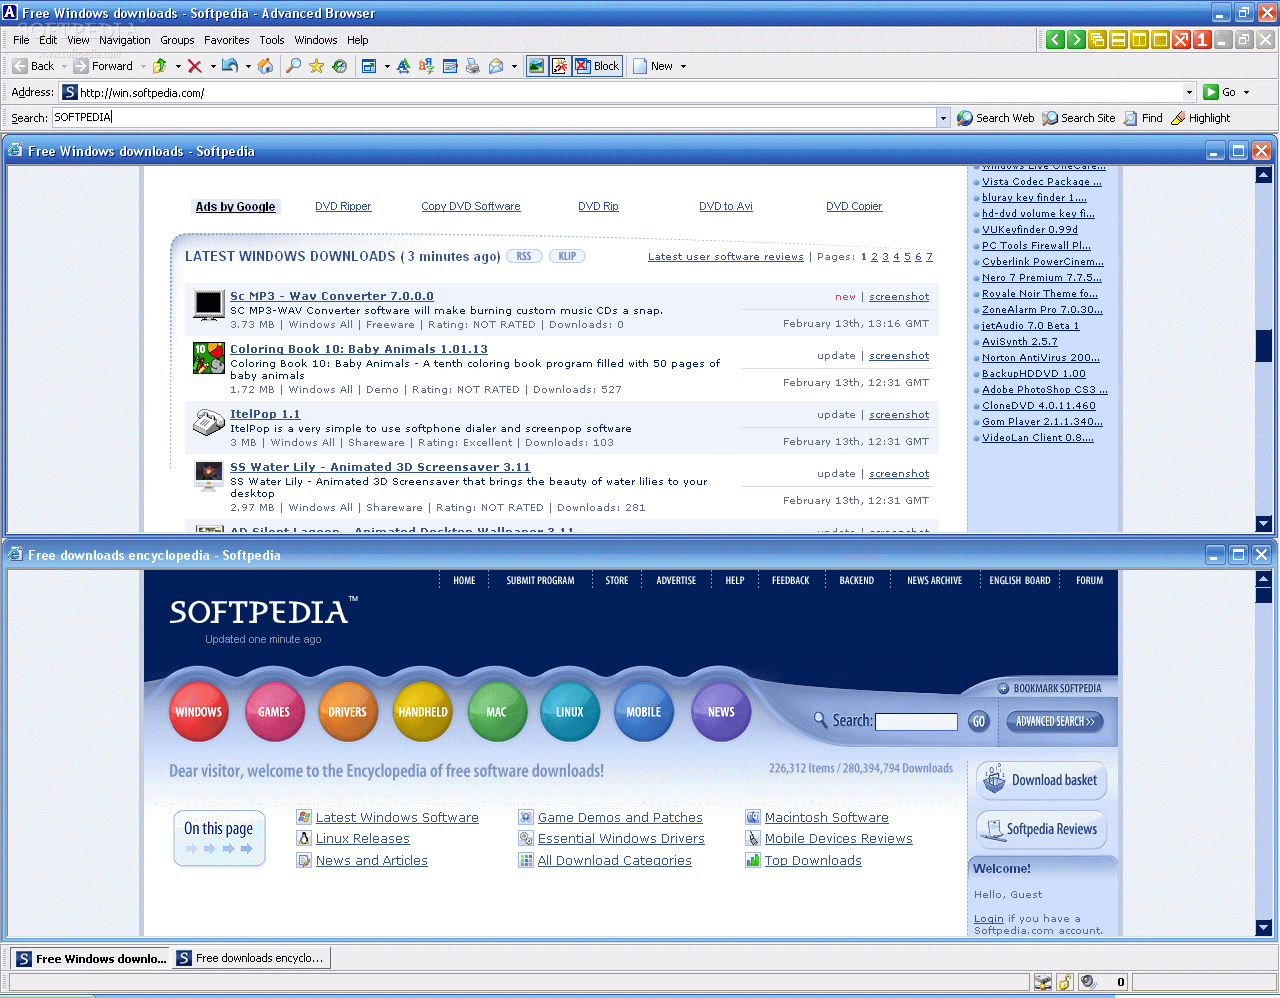Close all windows with red X icon

click(1181, 40)
